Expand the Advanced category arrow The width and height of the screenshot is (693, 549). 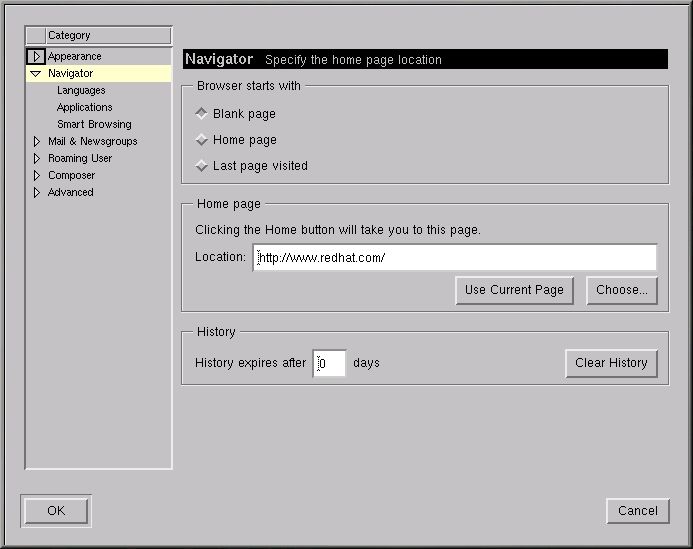37,193
